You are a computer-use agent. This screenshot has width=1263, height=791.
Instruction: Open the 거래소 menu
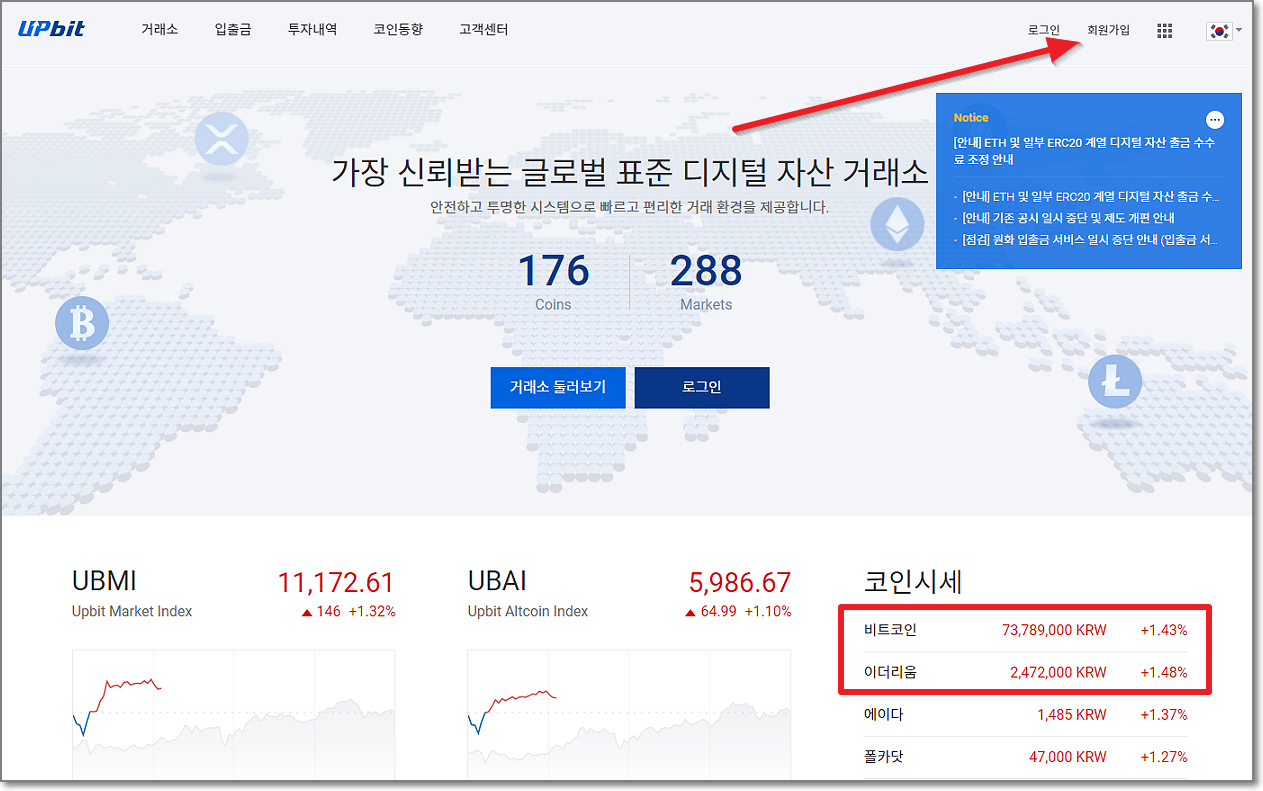click(x=159, y=29)
